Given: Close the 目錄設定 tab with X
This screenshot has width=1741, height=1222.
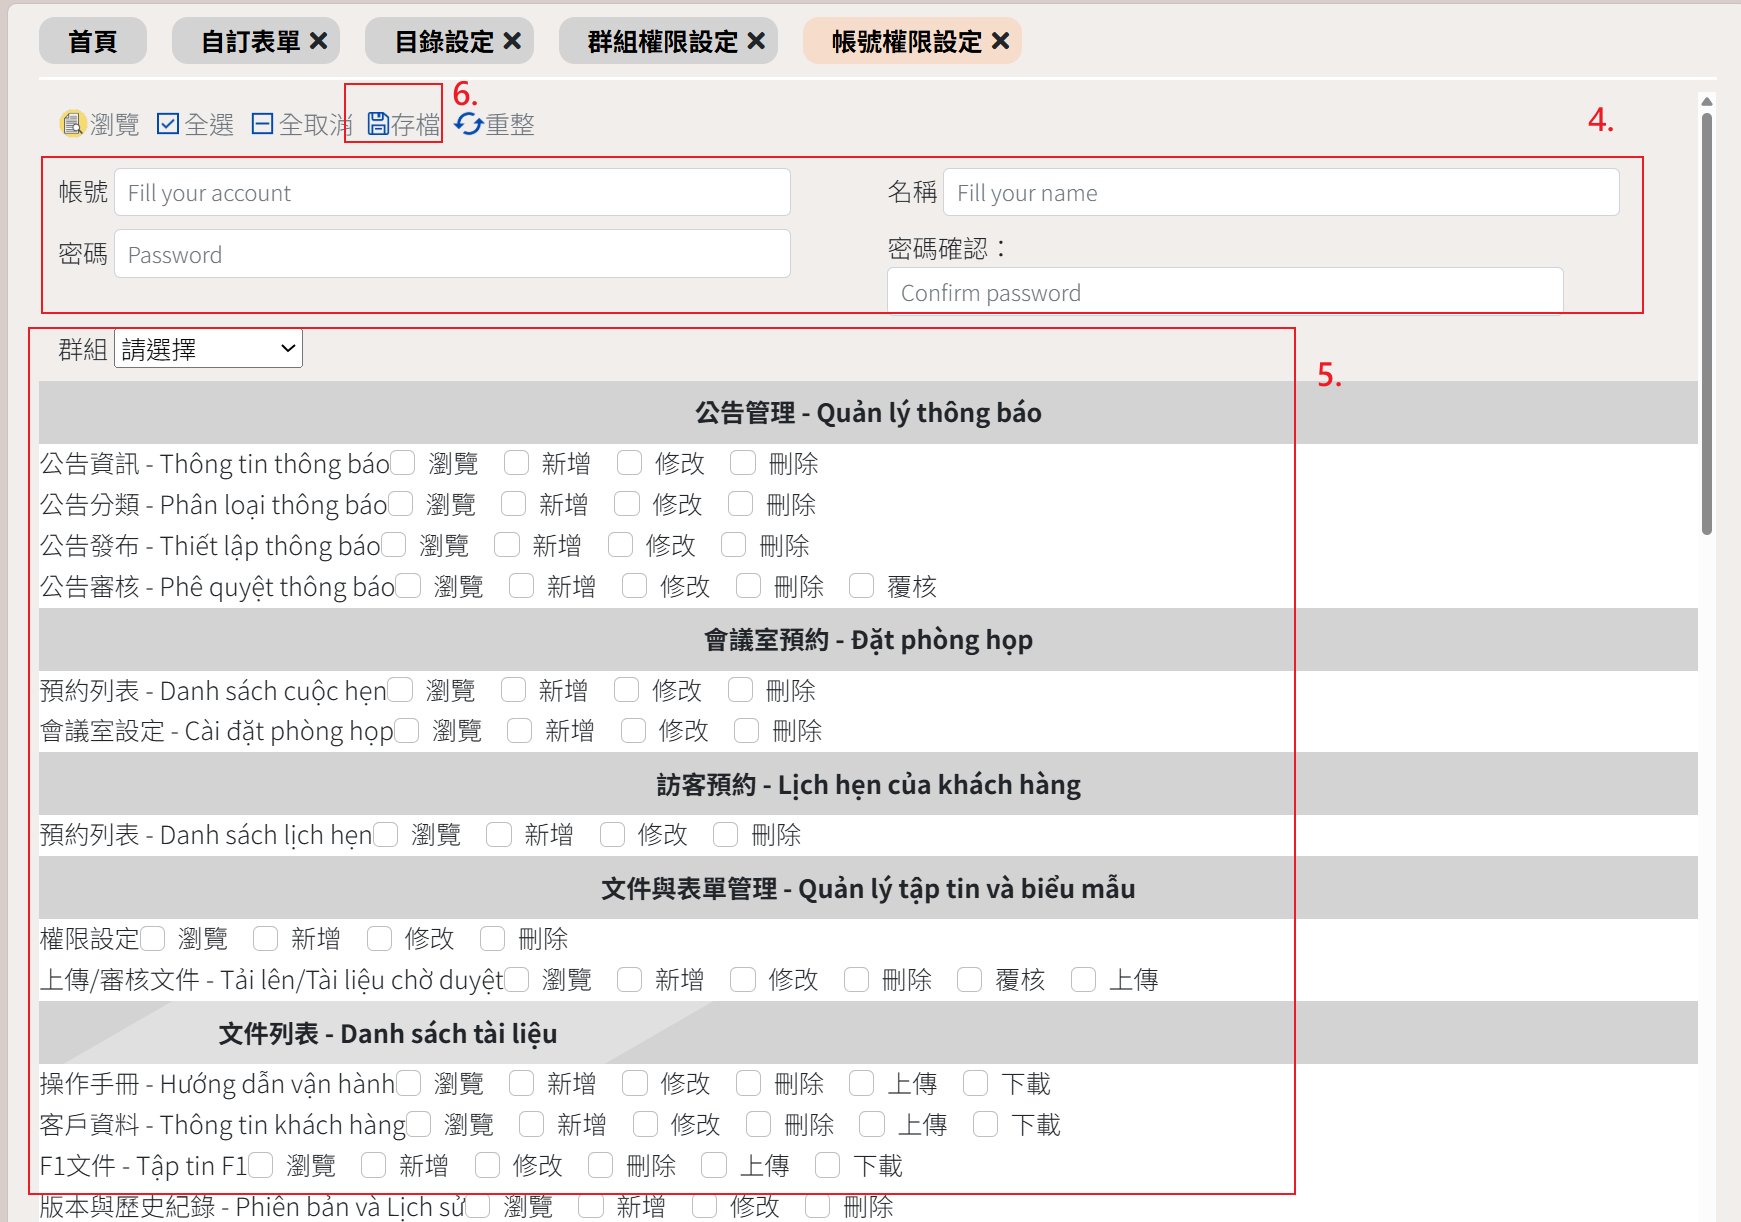Looking at the screenshot, I should click(512, 41).
